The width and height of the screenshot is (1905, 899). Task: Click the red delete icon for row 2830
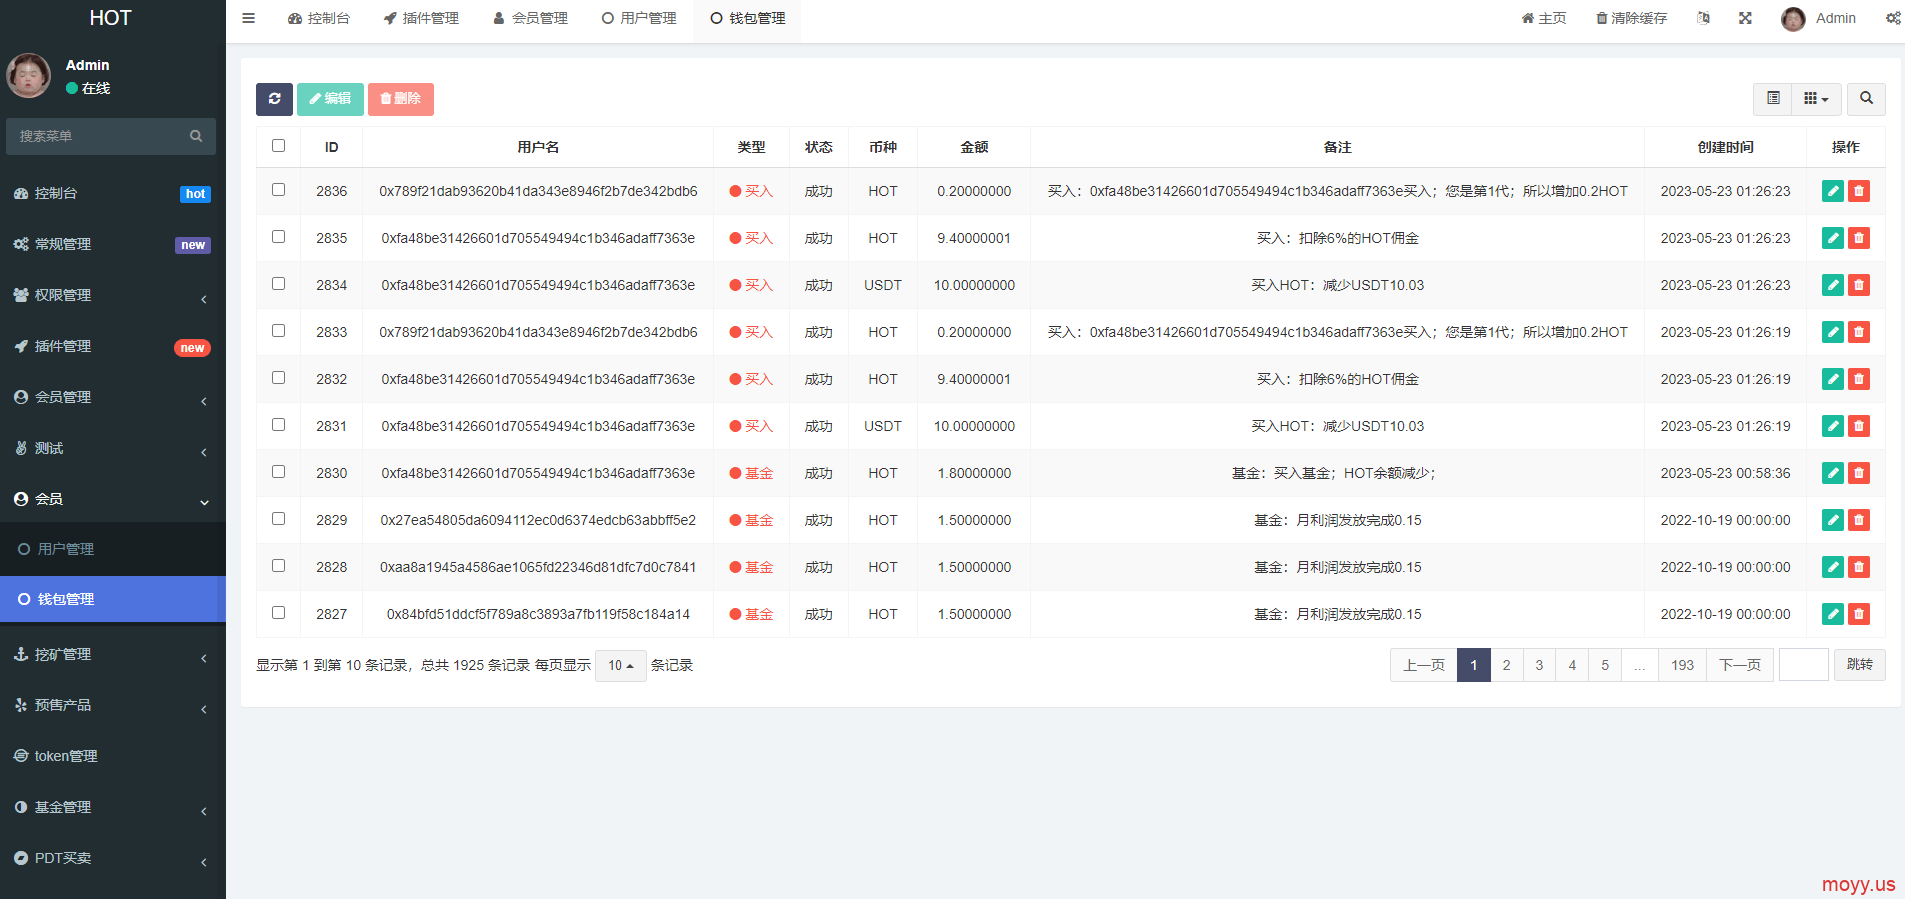[x=1859, y=473]
